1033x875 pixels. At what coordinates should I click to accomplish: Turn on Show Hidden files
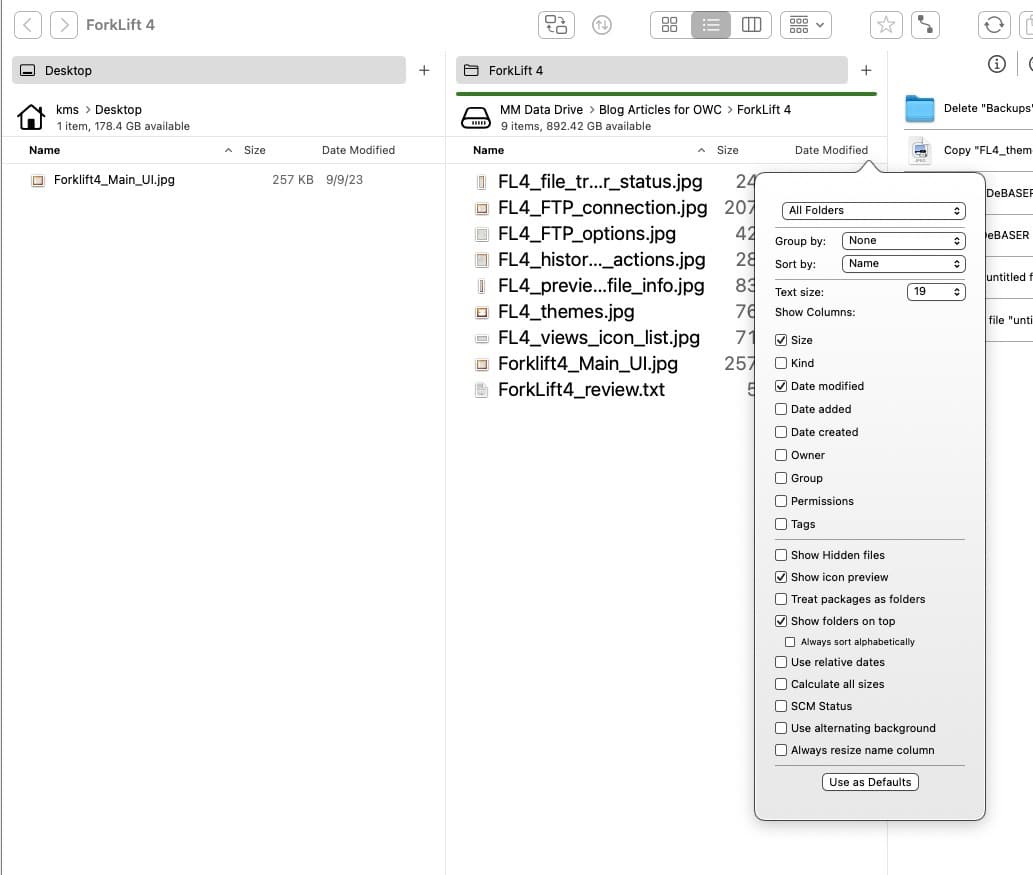[x=781, y=555]
